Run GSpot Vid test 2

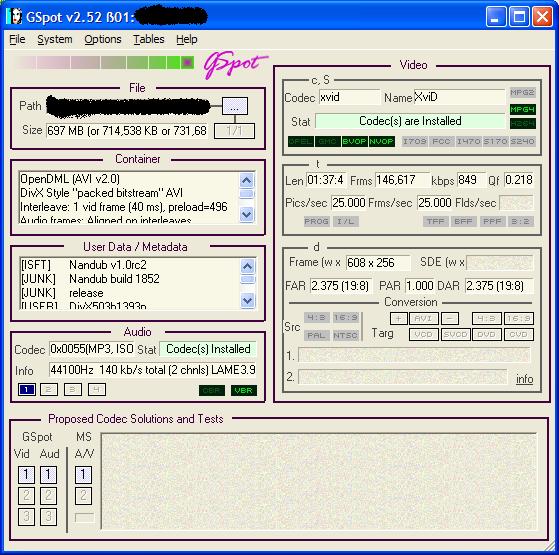tap(26, 496)
